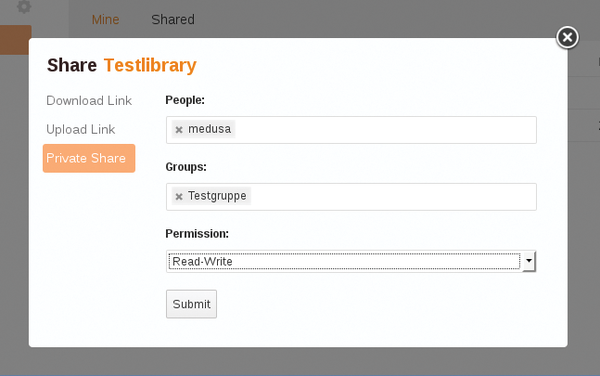Viewport: 600px width, 376px height.
Task: Click the Permission label
Action: [197, 234]
